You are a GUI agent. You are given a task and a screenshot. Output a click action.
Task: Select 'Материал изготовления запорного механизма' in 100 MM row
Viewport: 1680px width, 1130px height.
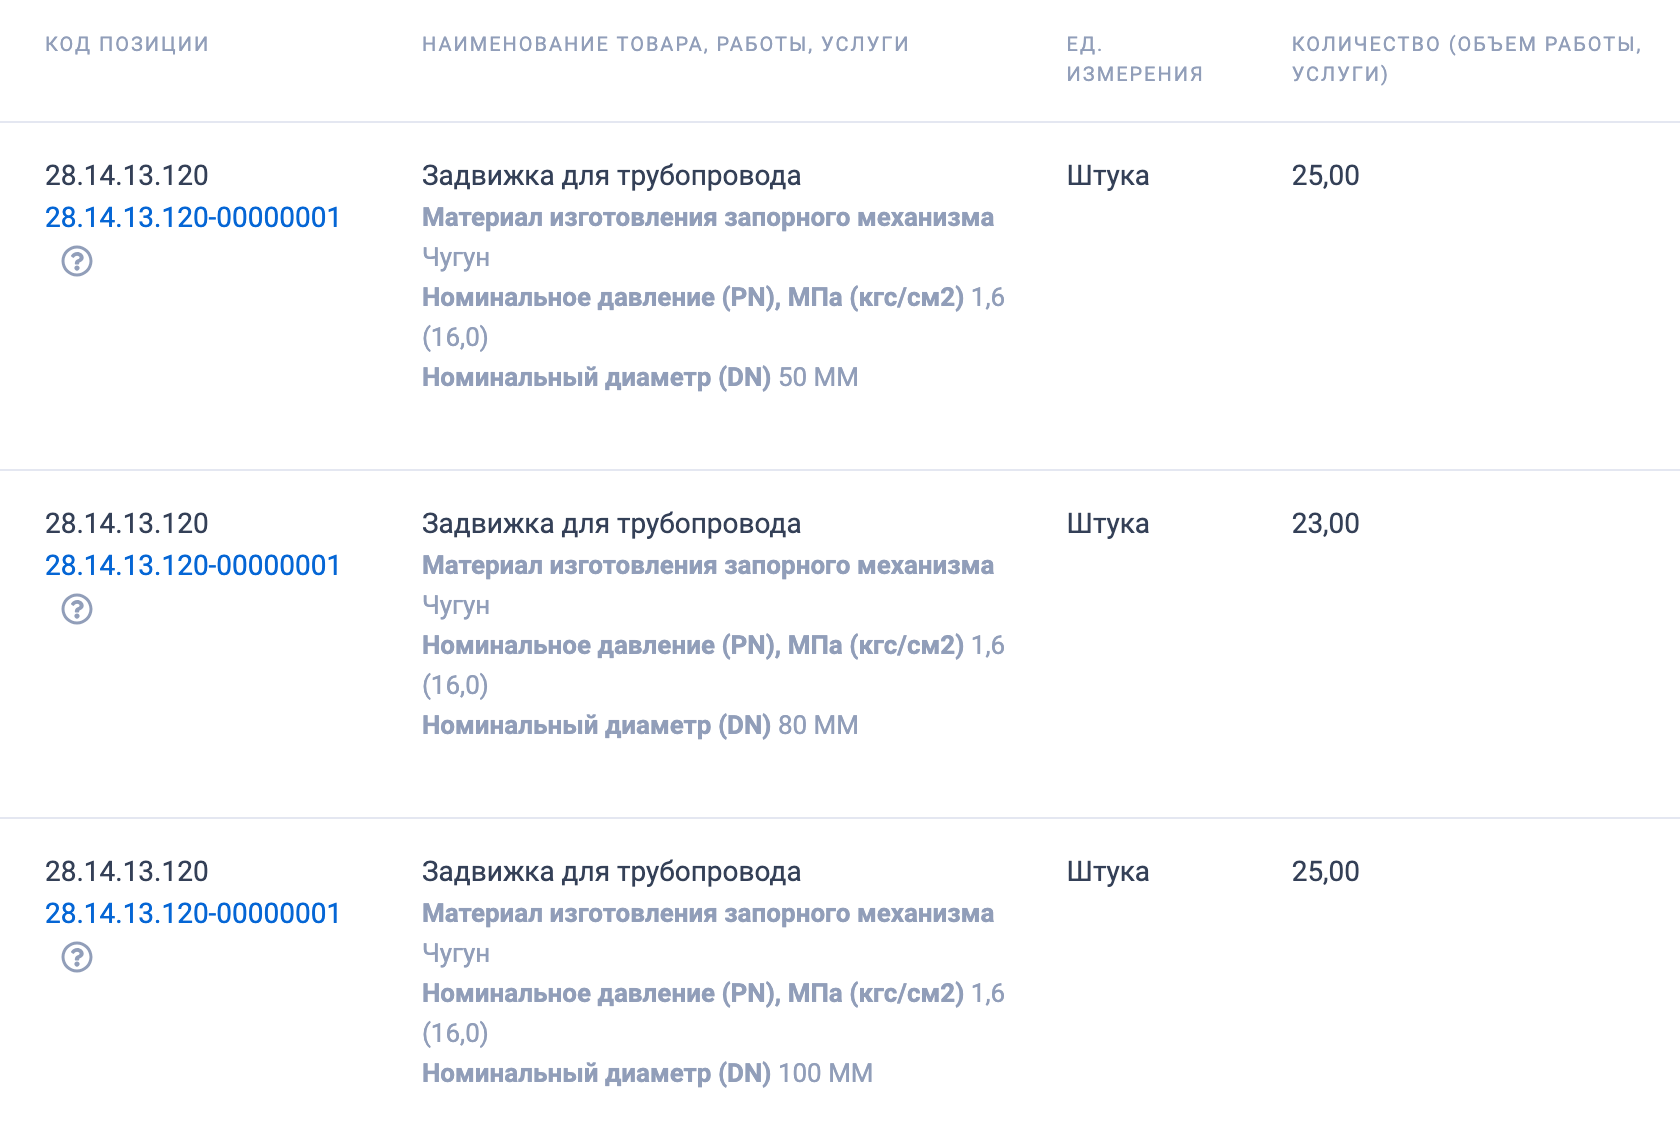pyautogui.click(x=708, y=913)
